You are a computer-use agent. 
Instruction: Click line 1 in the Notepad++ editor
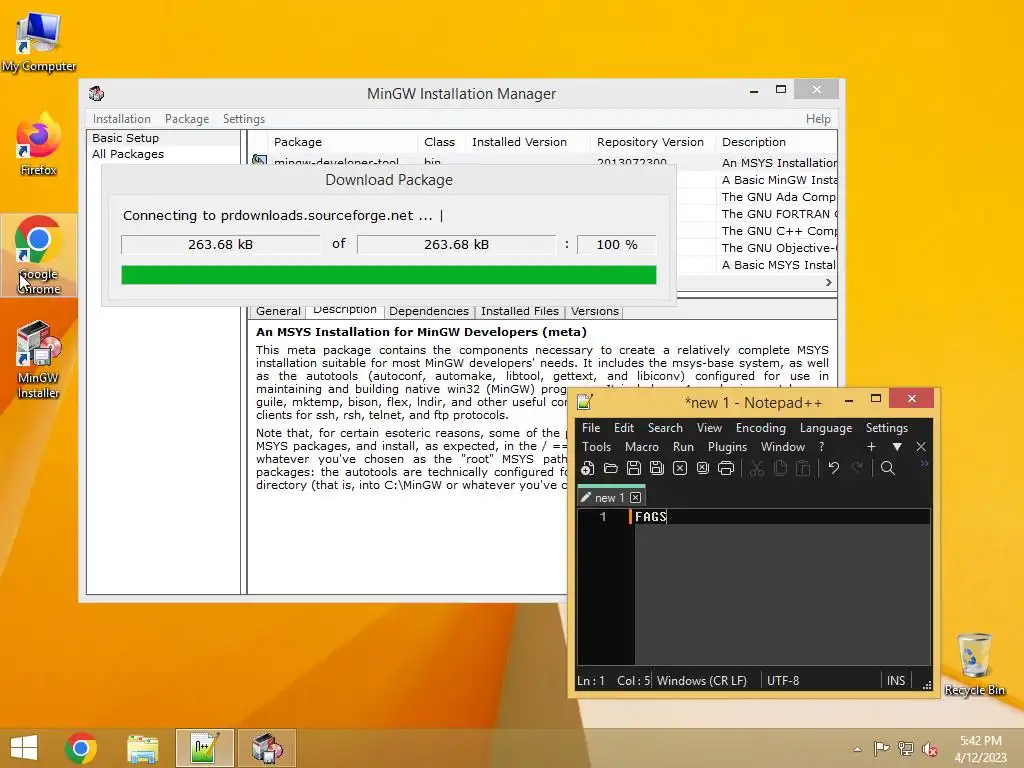tap(780, 517)
